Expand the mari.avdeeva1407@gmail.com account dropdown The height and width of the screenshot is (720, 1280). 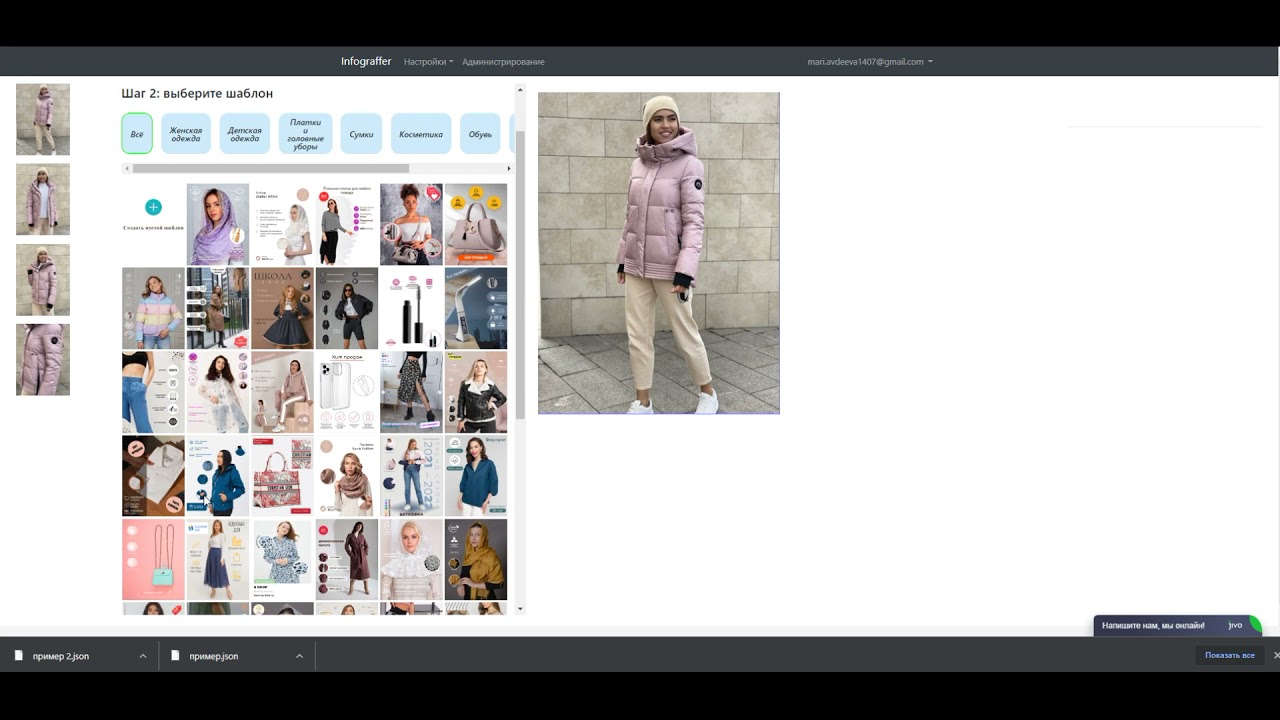(x=870, y=62)
